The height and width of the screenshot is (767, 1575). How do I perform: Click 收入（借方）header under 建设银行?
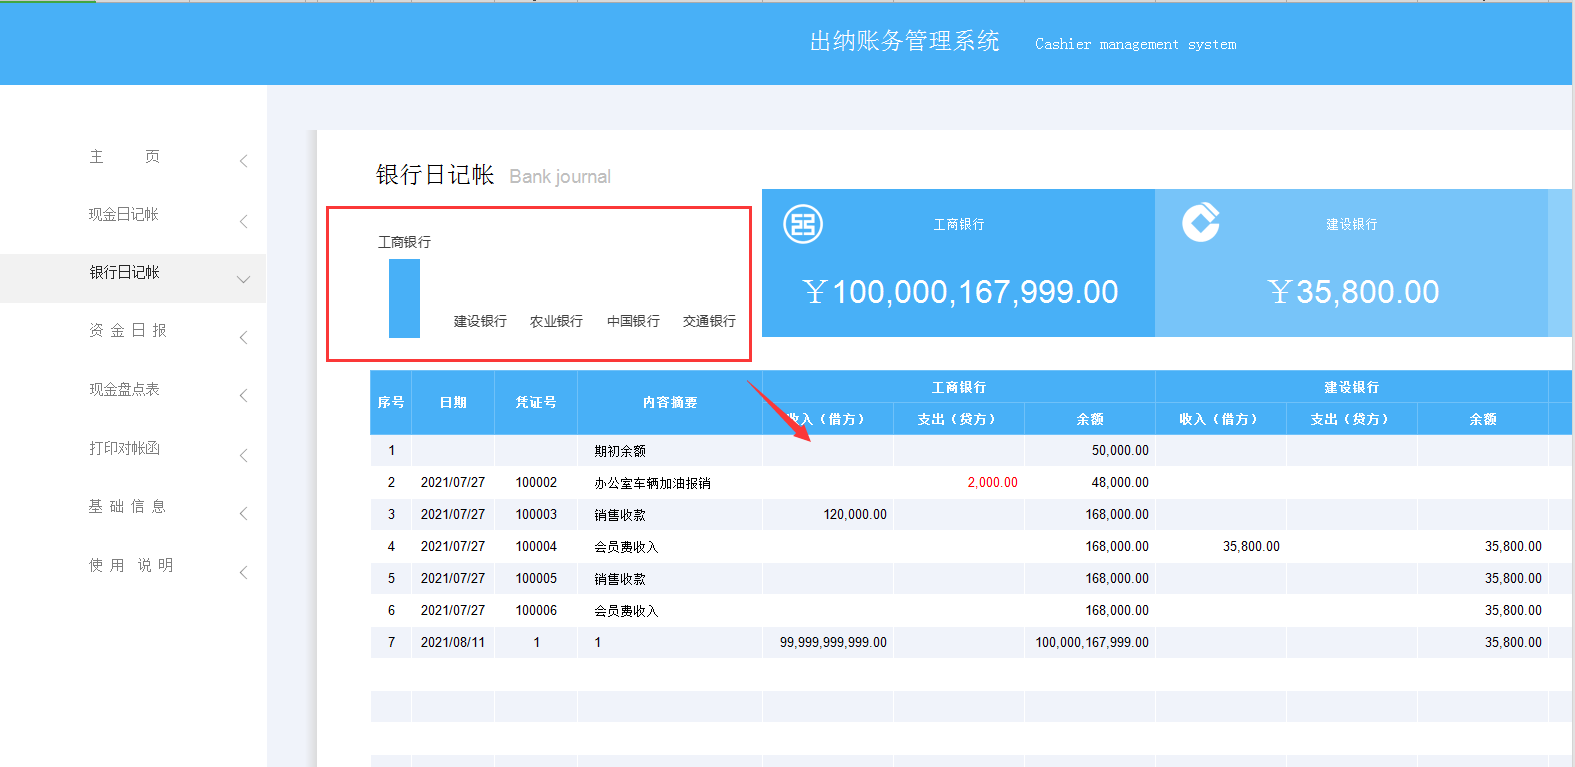pyautogui.click(x=1220, y=419)
